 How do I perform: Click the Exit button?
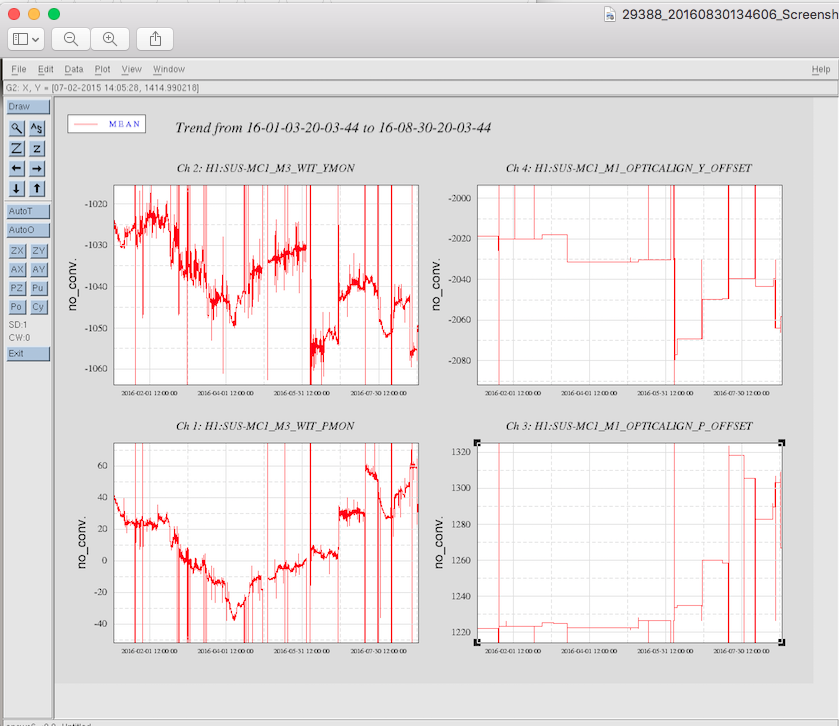(28, 354)
